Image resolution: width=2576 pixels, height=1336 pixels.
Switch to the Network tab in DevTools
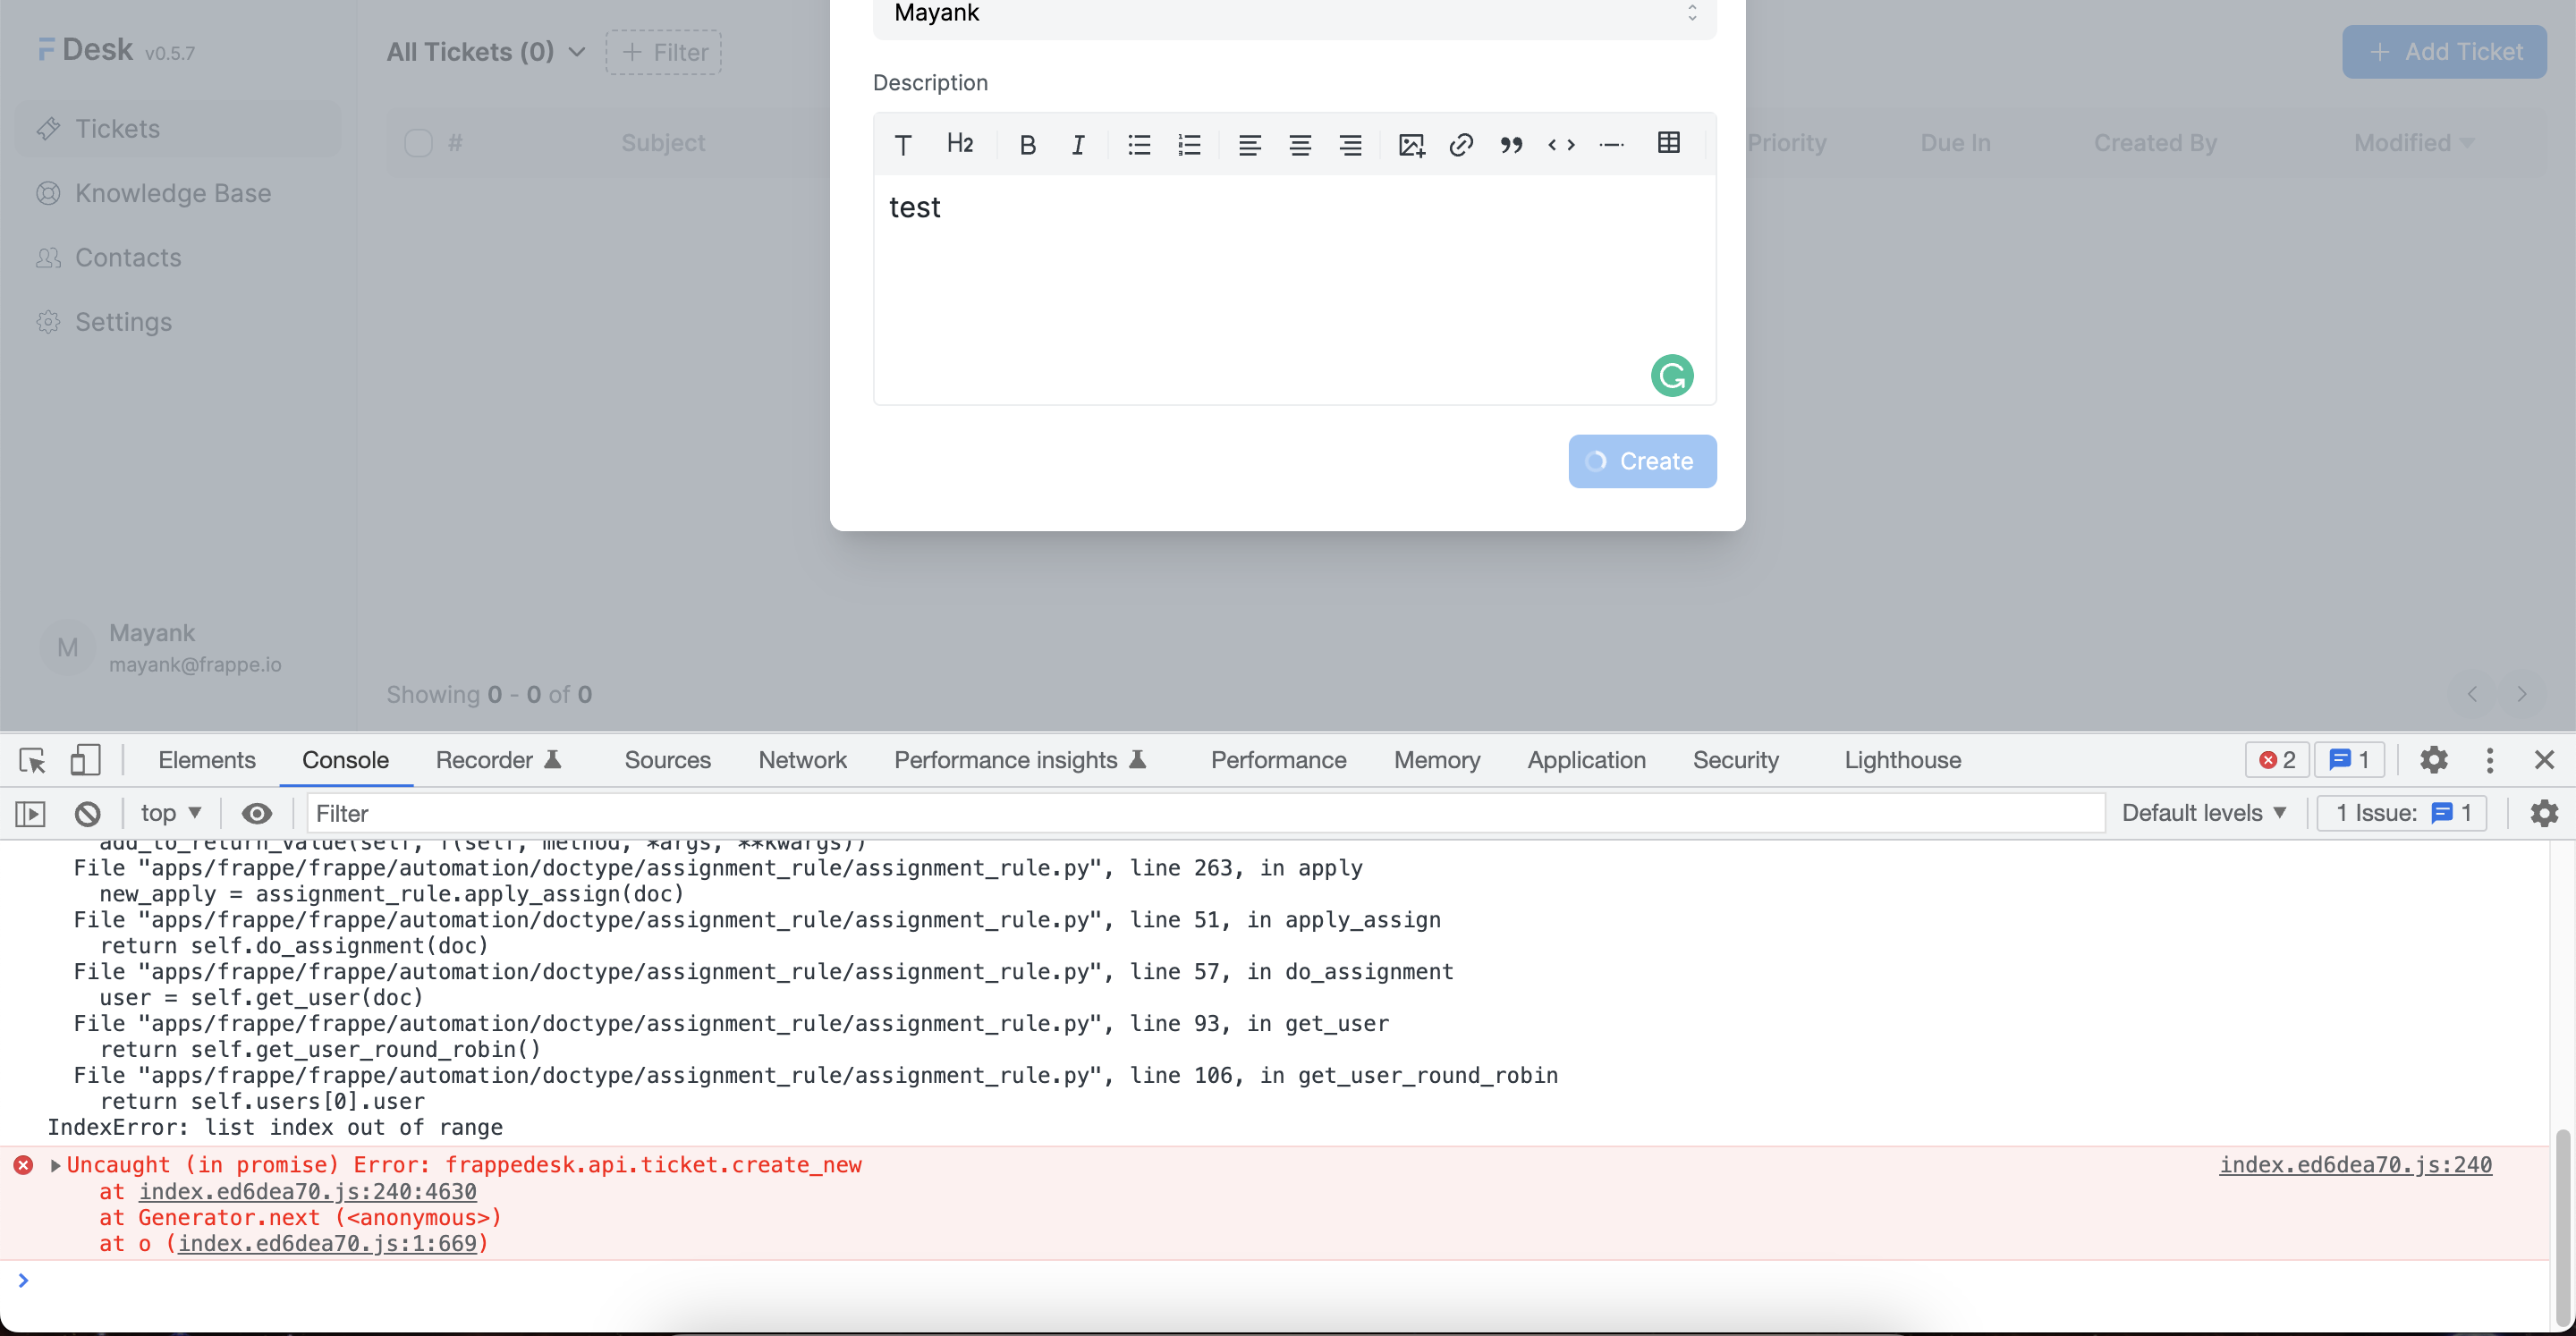(x=802, y=760)
